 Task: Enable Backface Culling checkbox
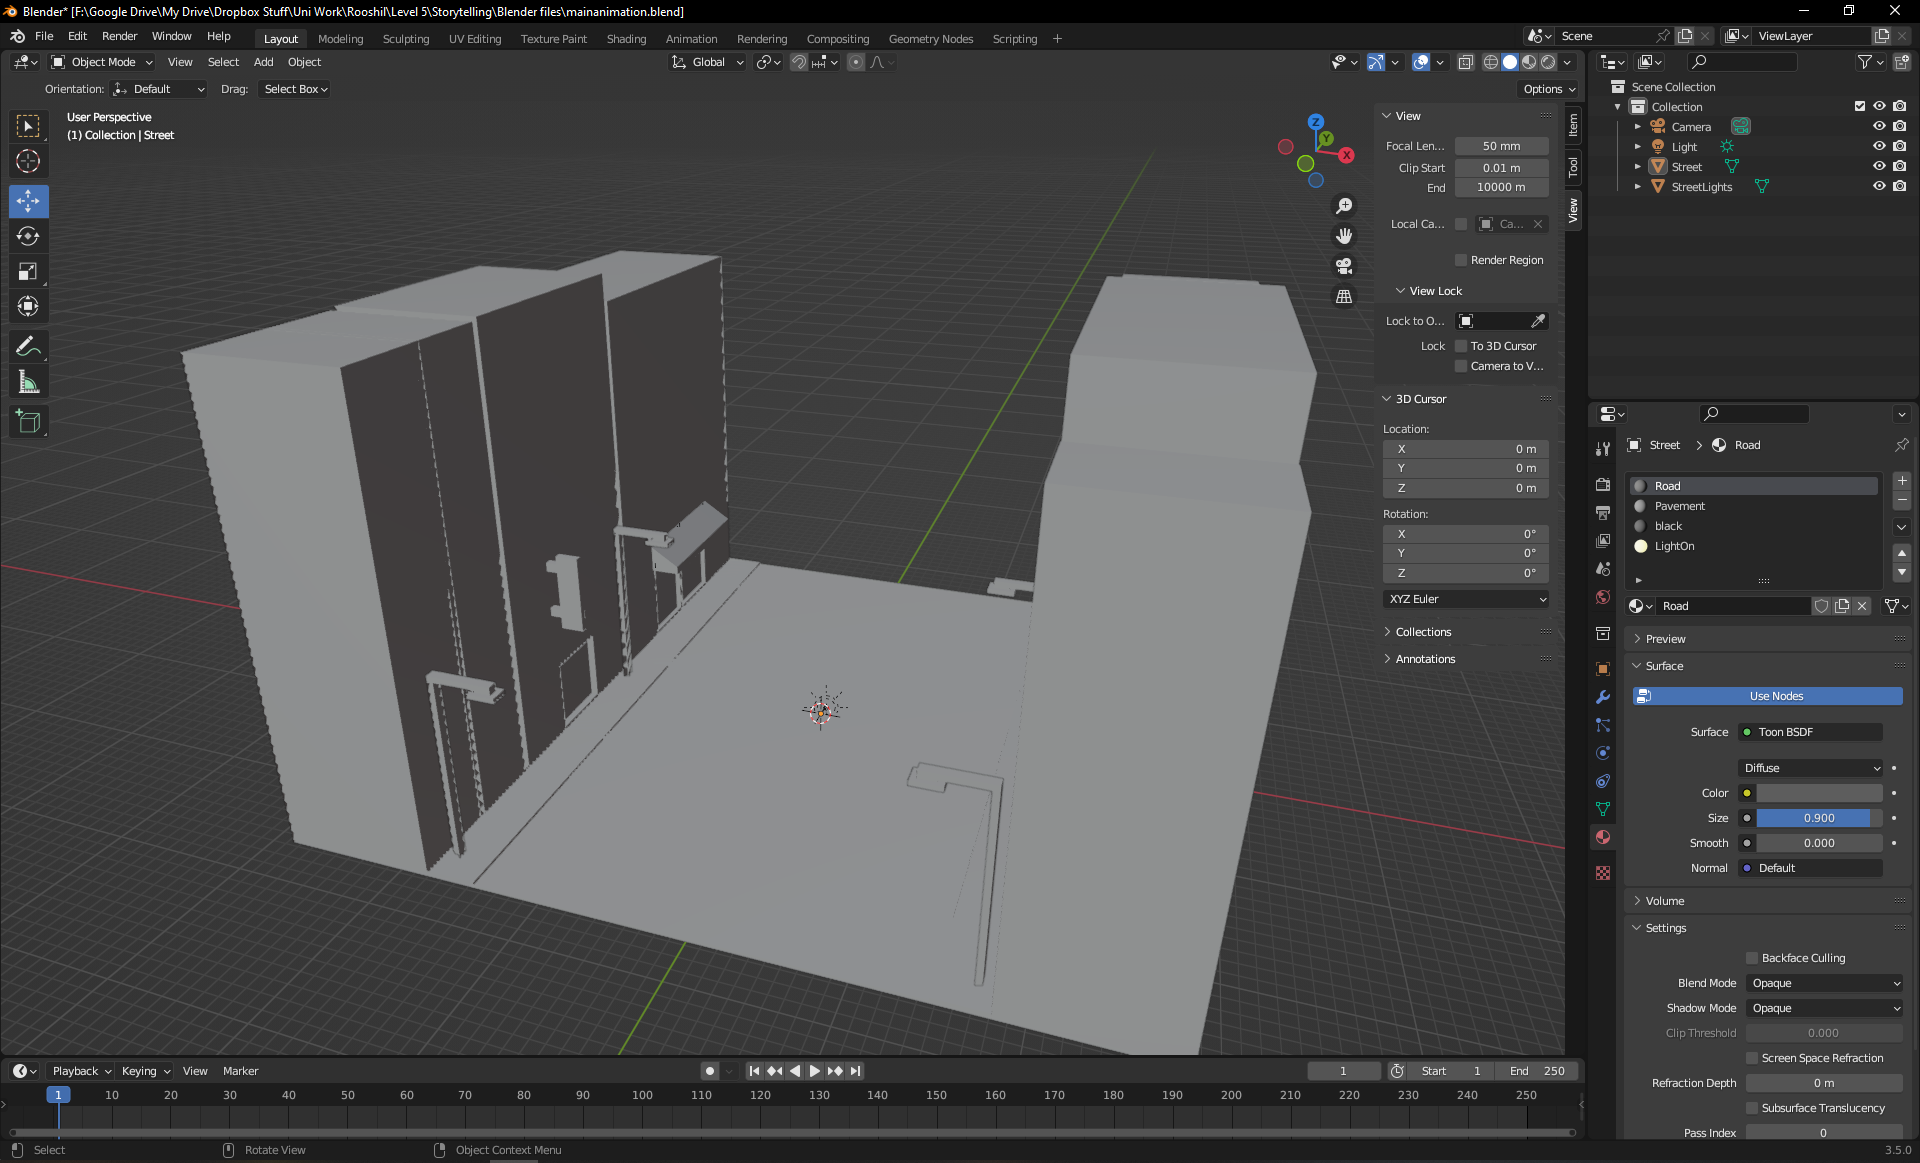(1752, 958)
